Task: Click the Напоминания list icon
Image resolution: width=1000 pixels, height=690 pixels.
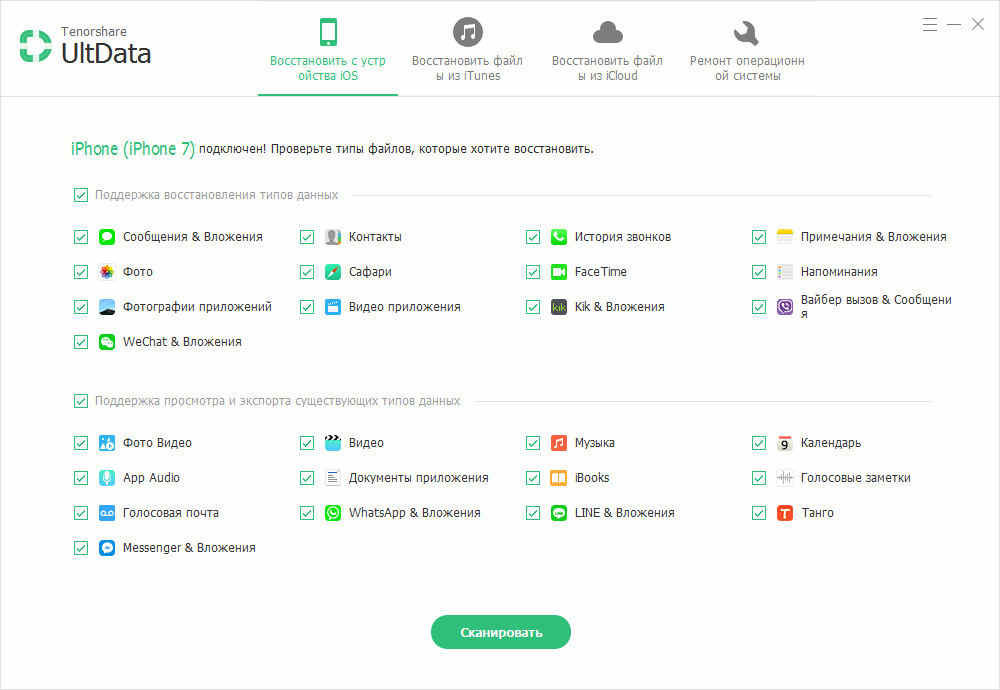Action: coord(784,272)
